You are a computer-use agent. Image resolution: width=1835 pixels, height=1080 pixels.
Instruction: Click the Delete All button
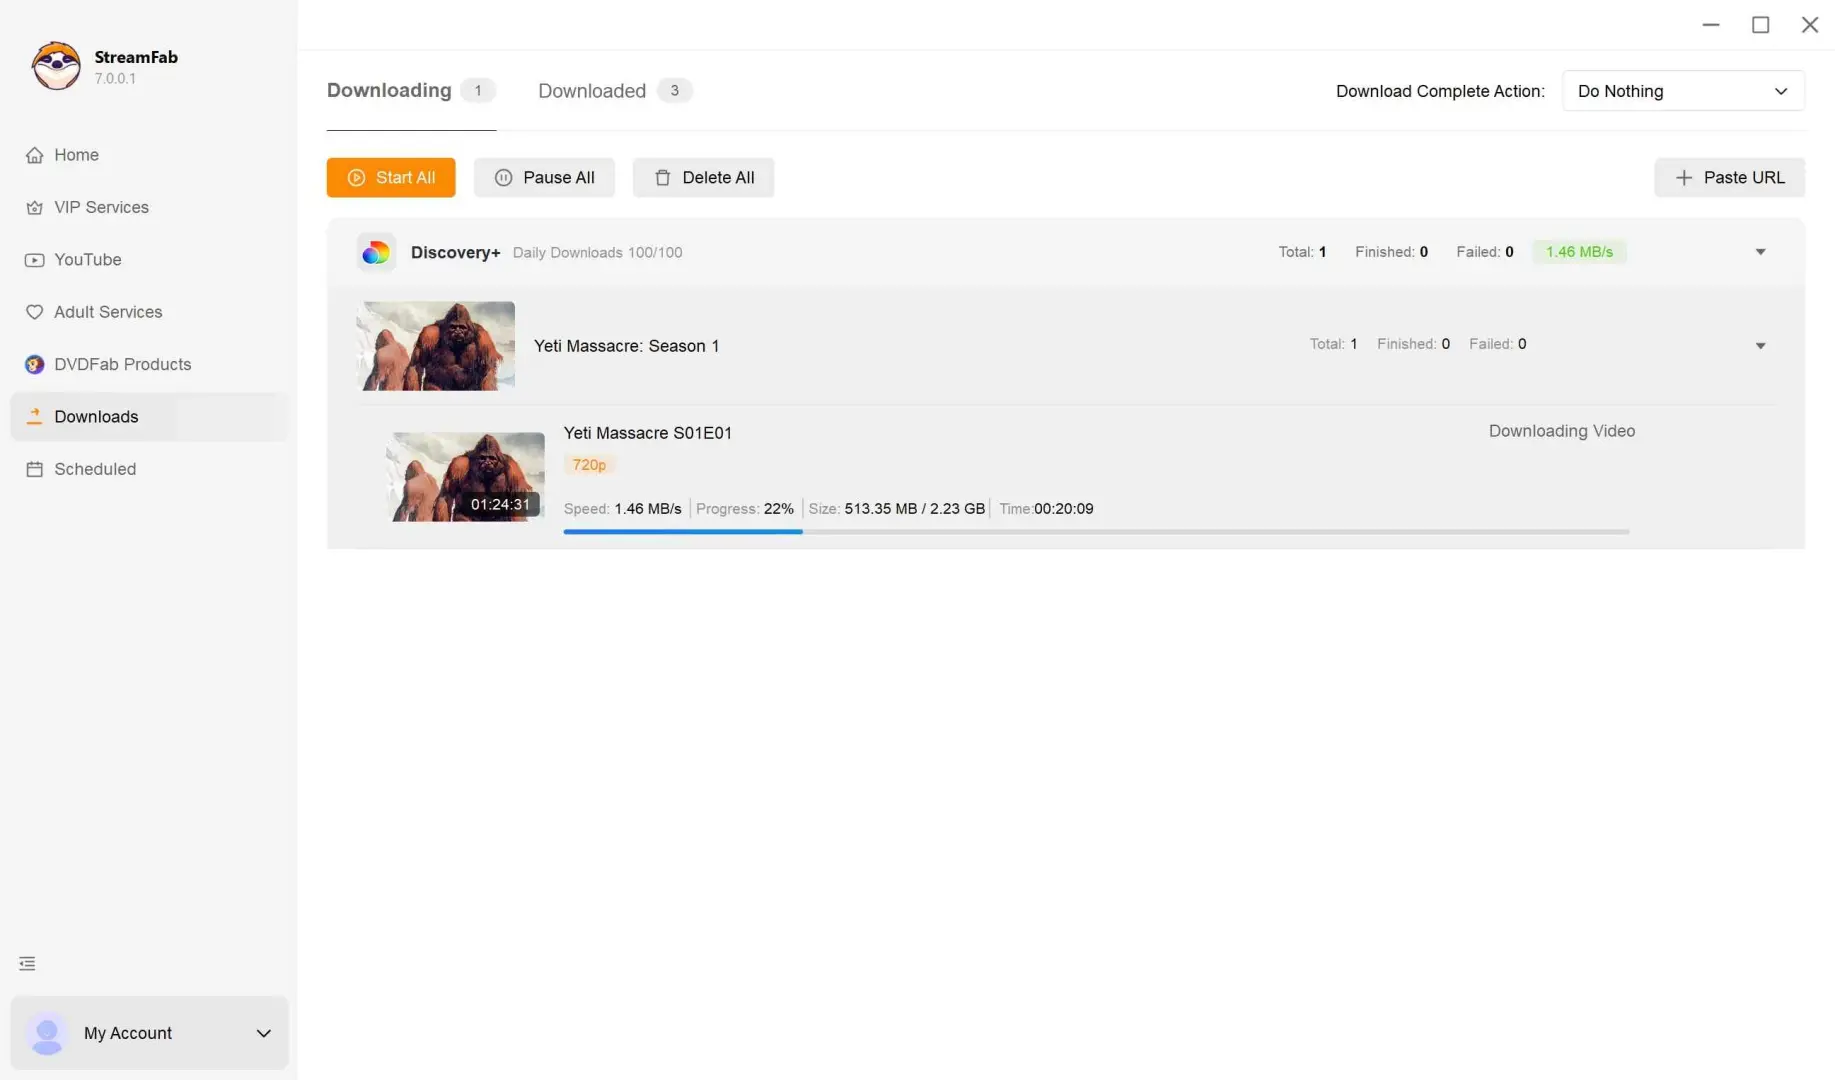(703, 177)
